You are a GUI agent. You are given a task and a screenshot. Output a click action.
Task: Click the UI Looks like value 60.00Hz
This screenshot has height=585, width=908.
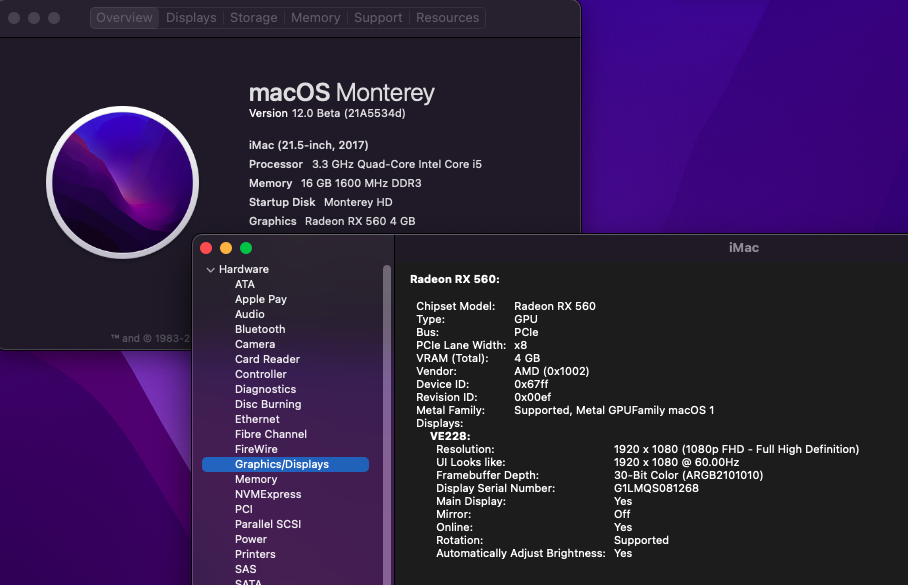676,462
